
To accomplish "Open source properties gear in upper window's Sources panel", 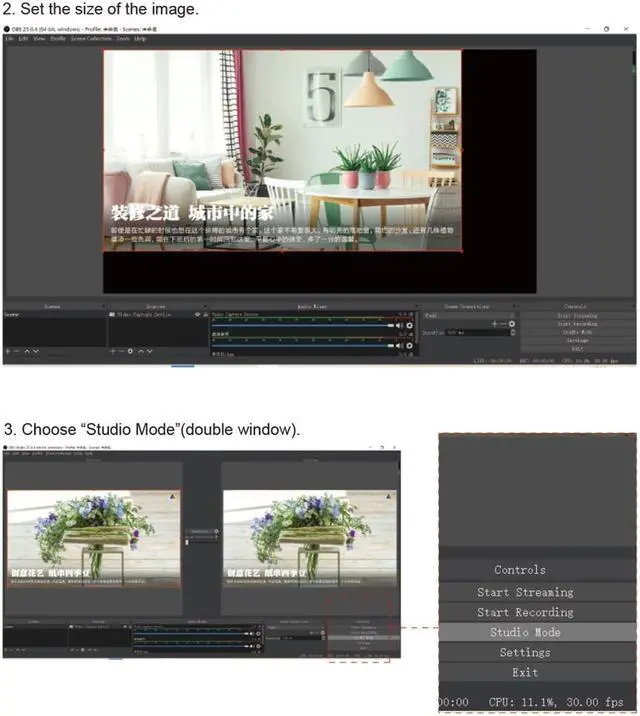I will 132,351.
